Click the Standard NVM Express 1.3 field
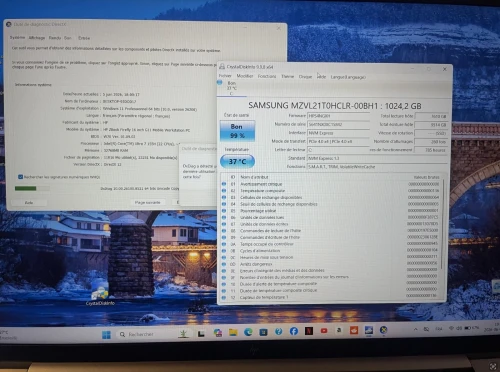 (377, 158)
